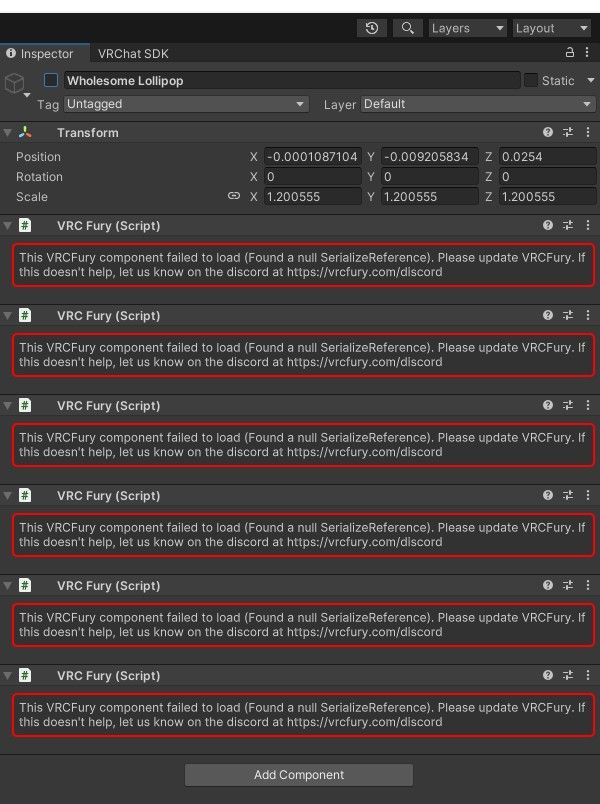Click the Scale Z field
Viewport: 600px width, 804px height.
pyautogui.click(x=547, y=197)
